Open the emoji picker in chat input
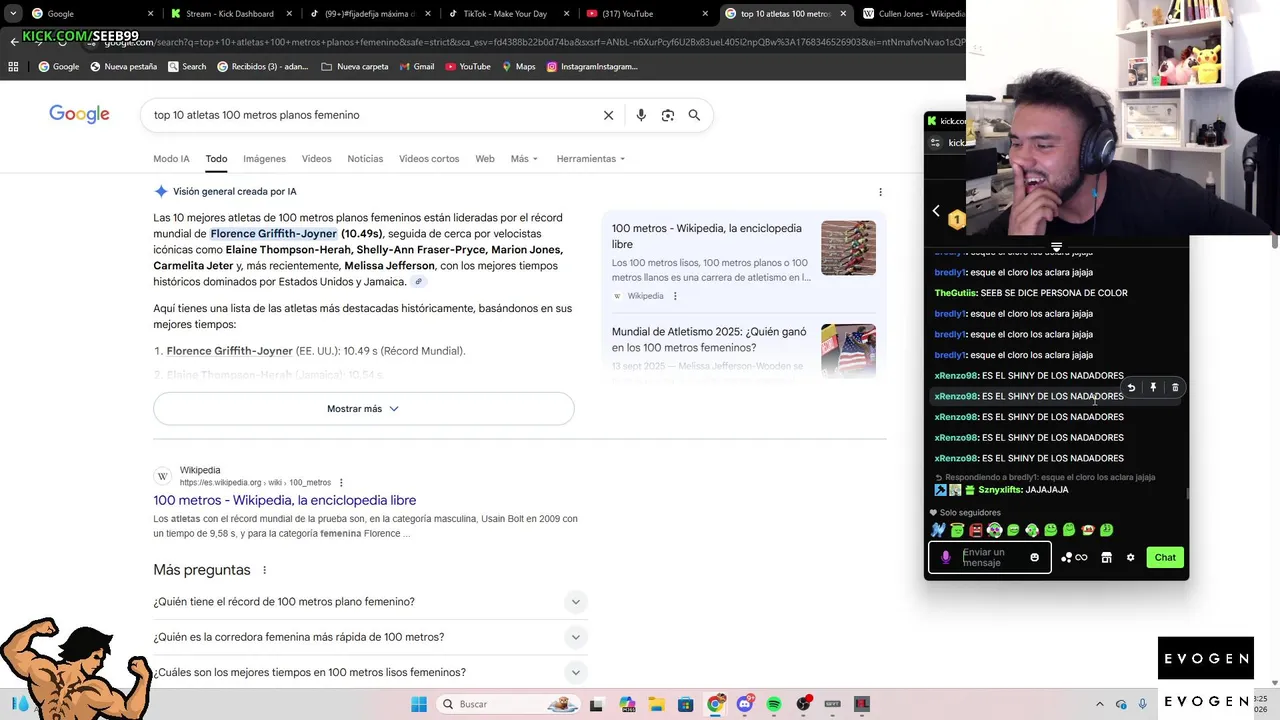1280x720 pixels. pos(1034,558)
